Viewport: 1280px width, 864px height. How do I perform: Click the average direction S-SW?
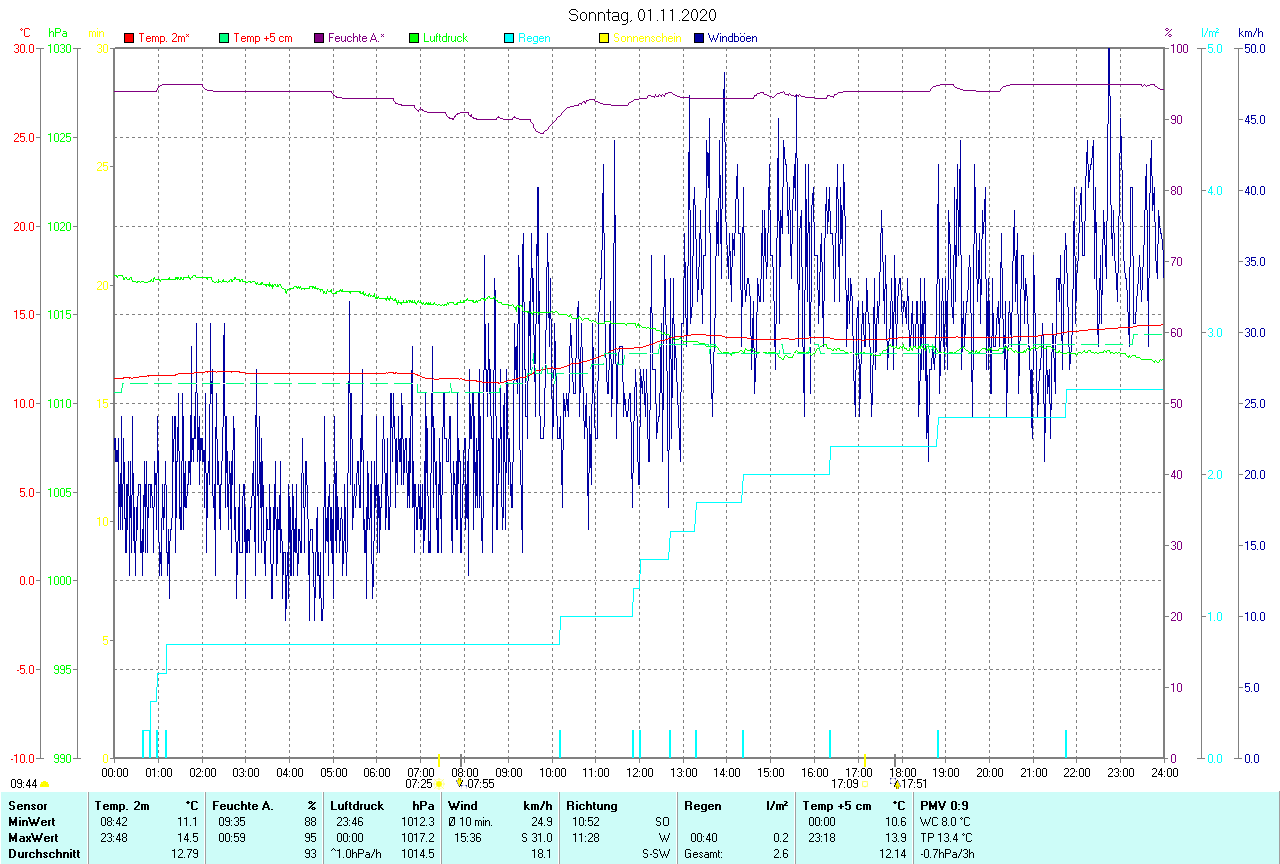pos(657,854)
